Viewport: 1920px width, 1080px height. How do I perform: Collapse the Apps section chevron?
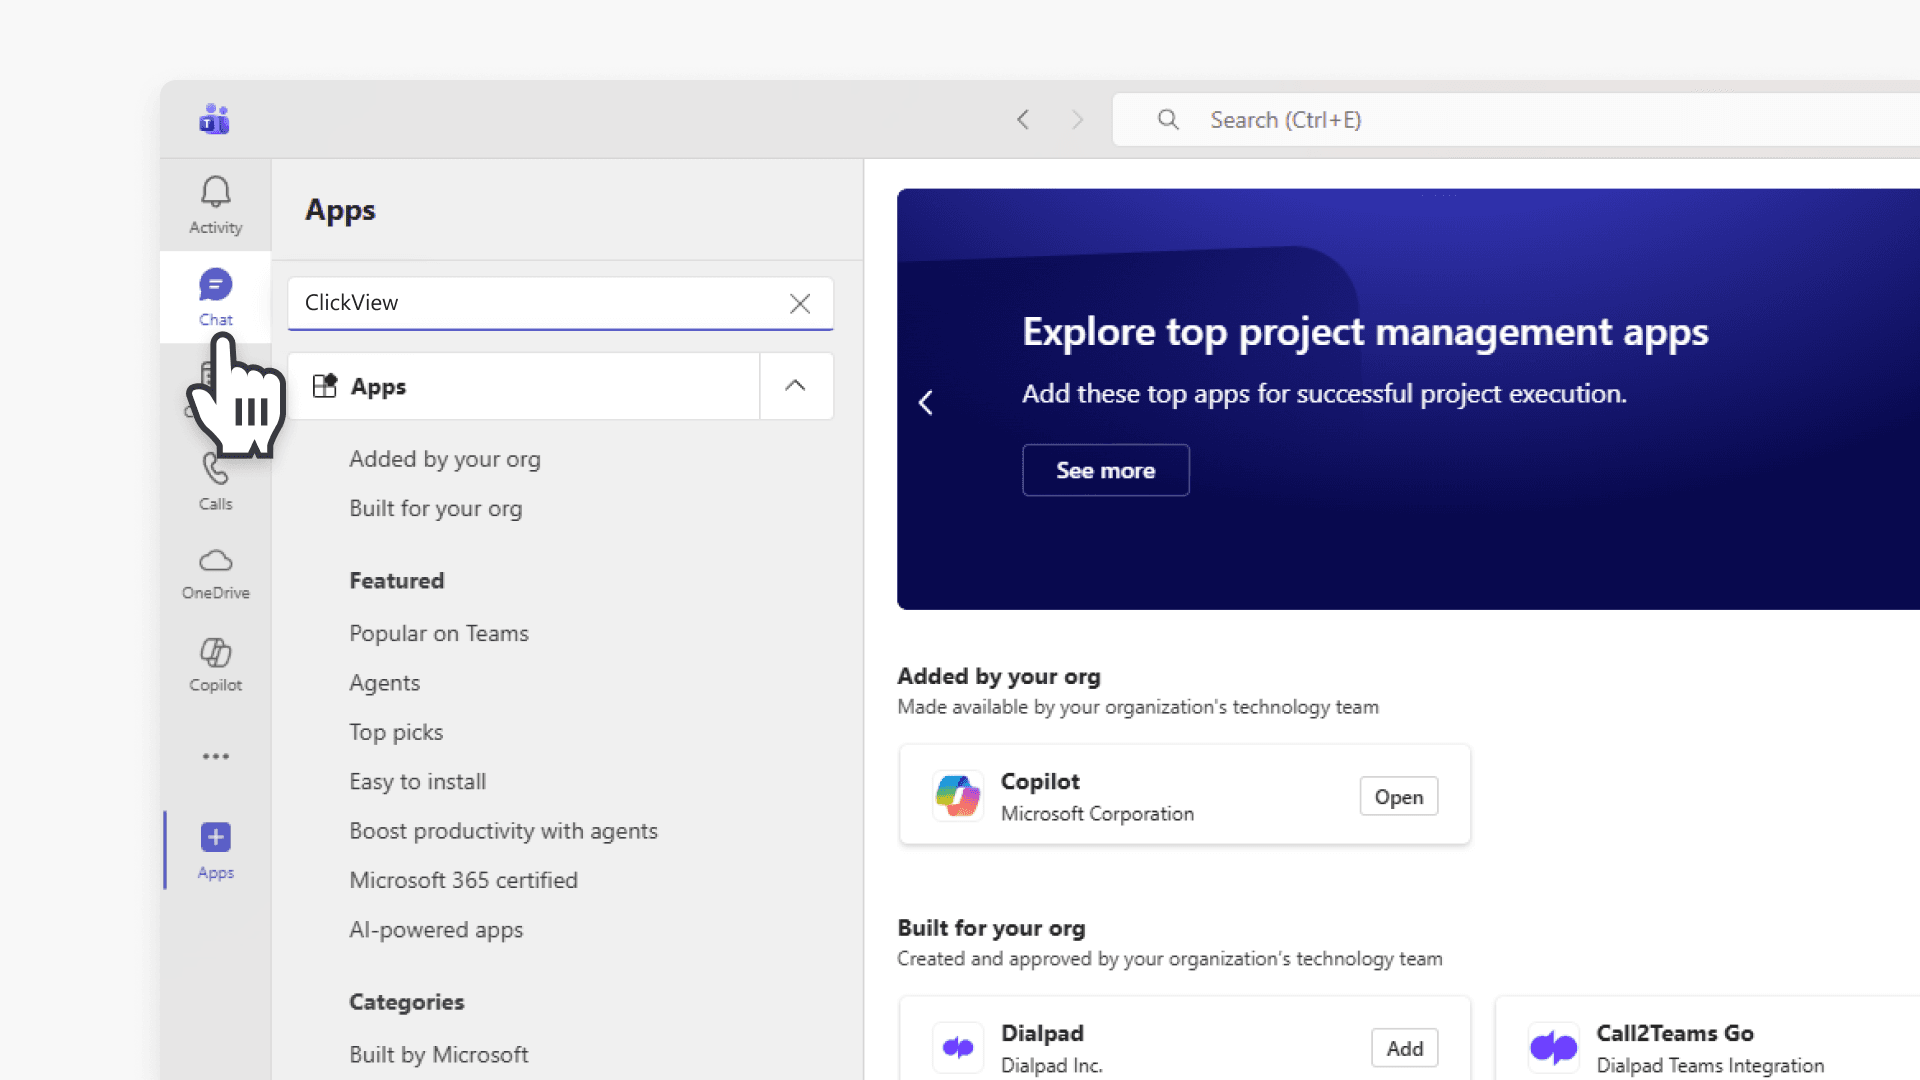(x=795, y=386)
